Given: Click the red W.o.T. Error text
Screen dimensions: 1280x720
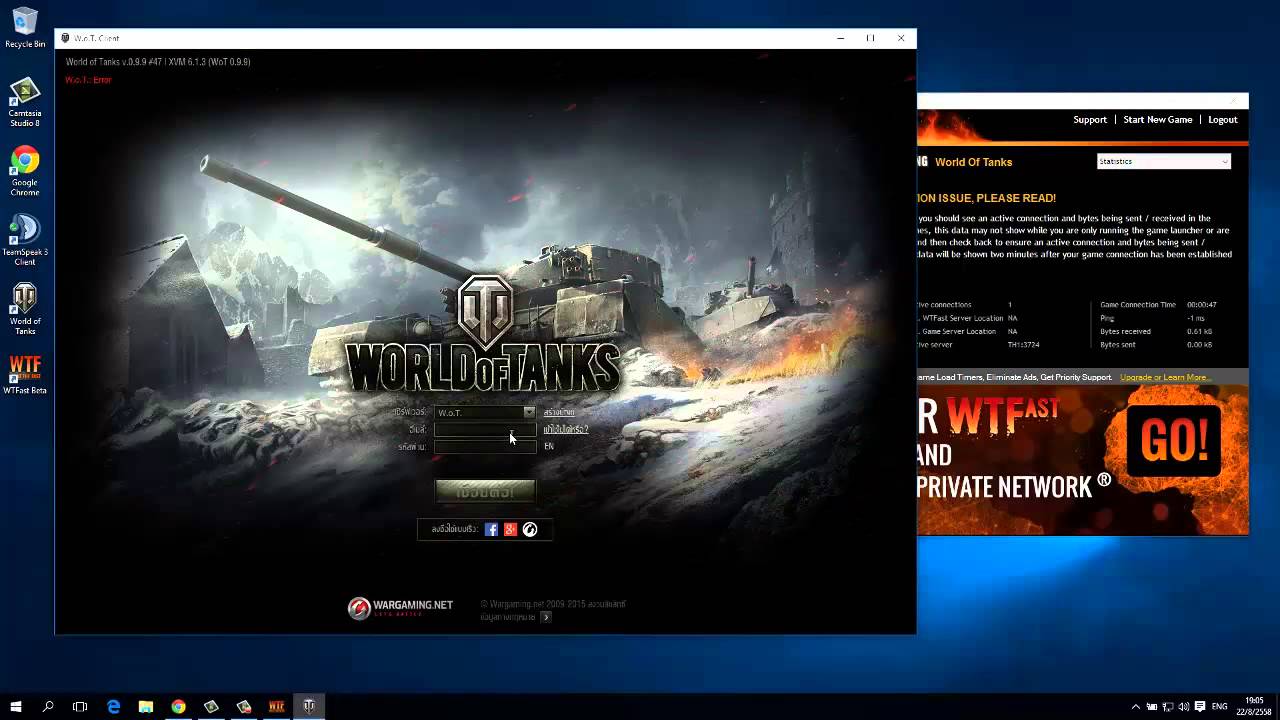Looking at the screenshot, I should tap(88, 80).
